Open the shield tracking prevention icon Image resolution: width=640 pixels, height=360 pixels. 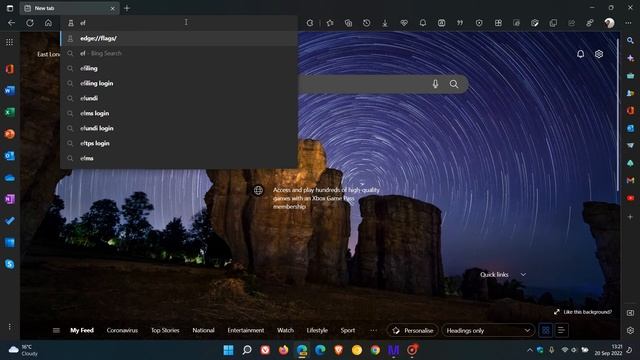(x=479, y=23)
